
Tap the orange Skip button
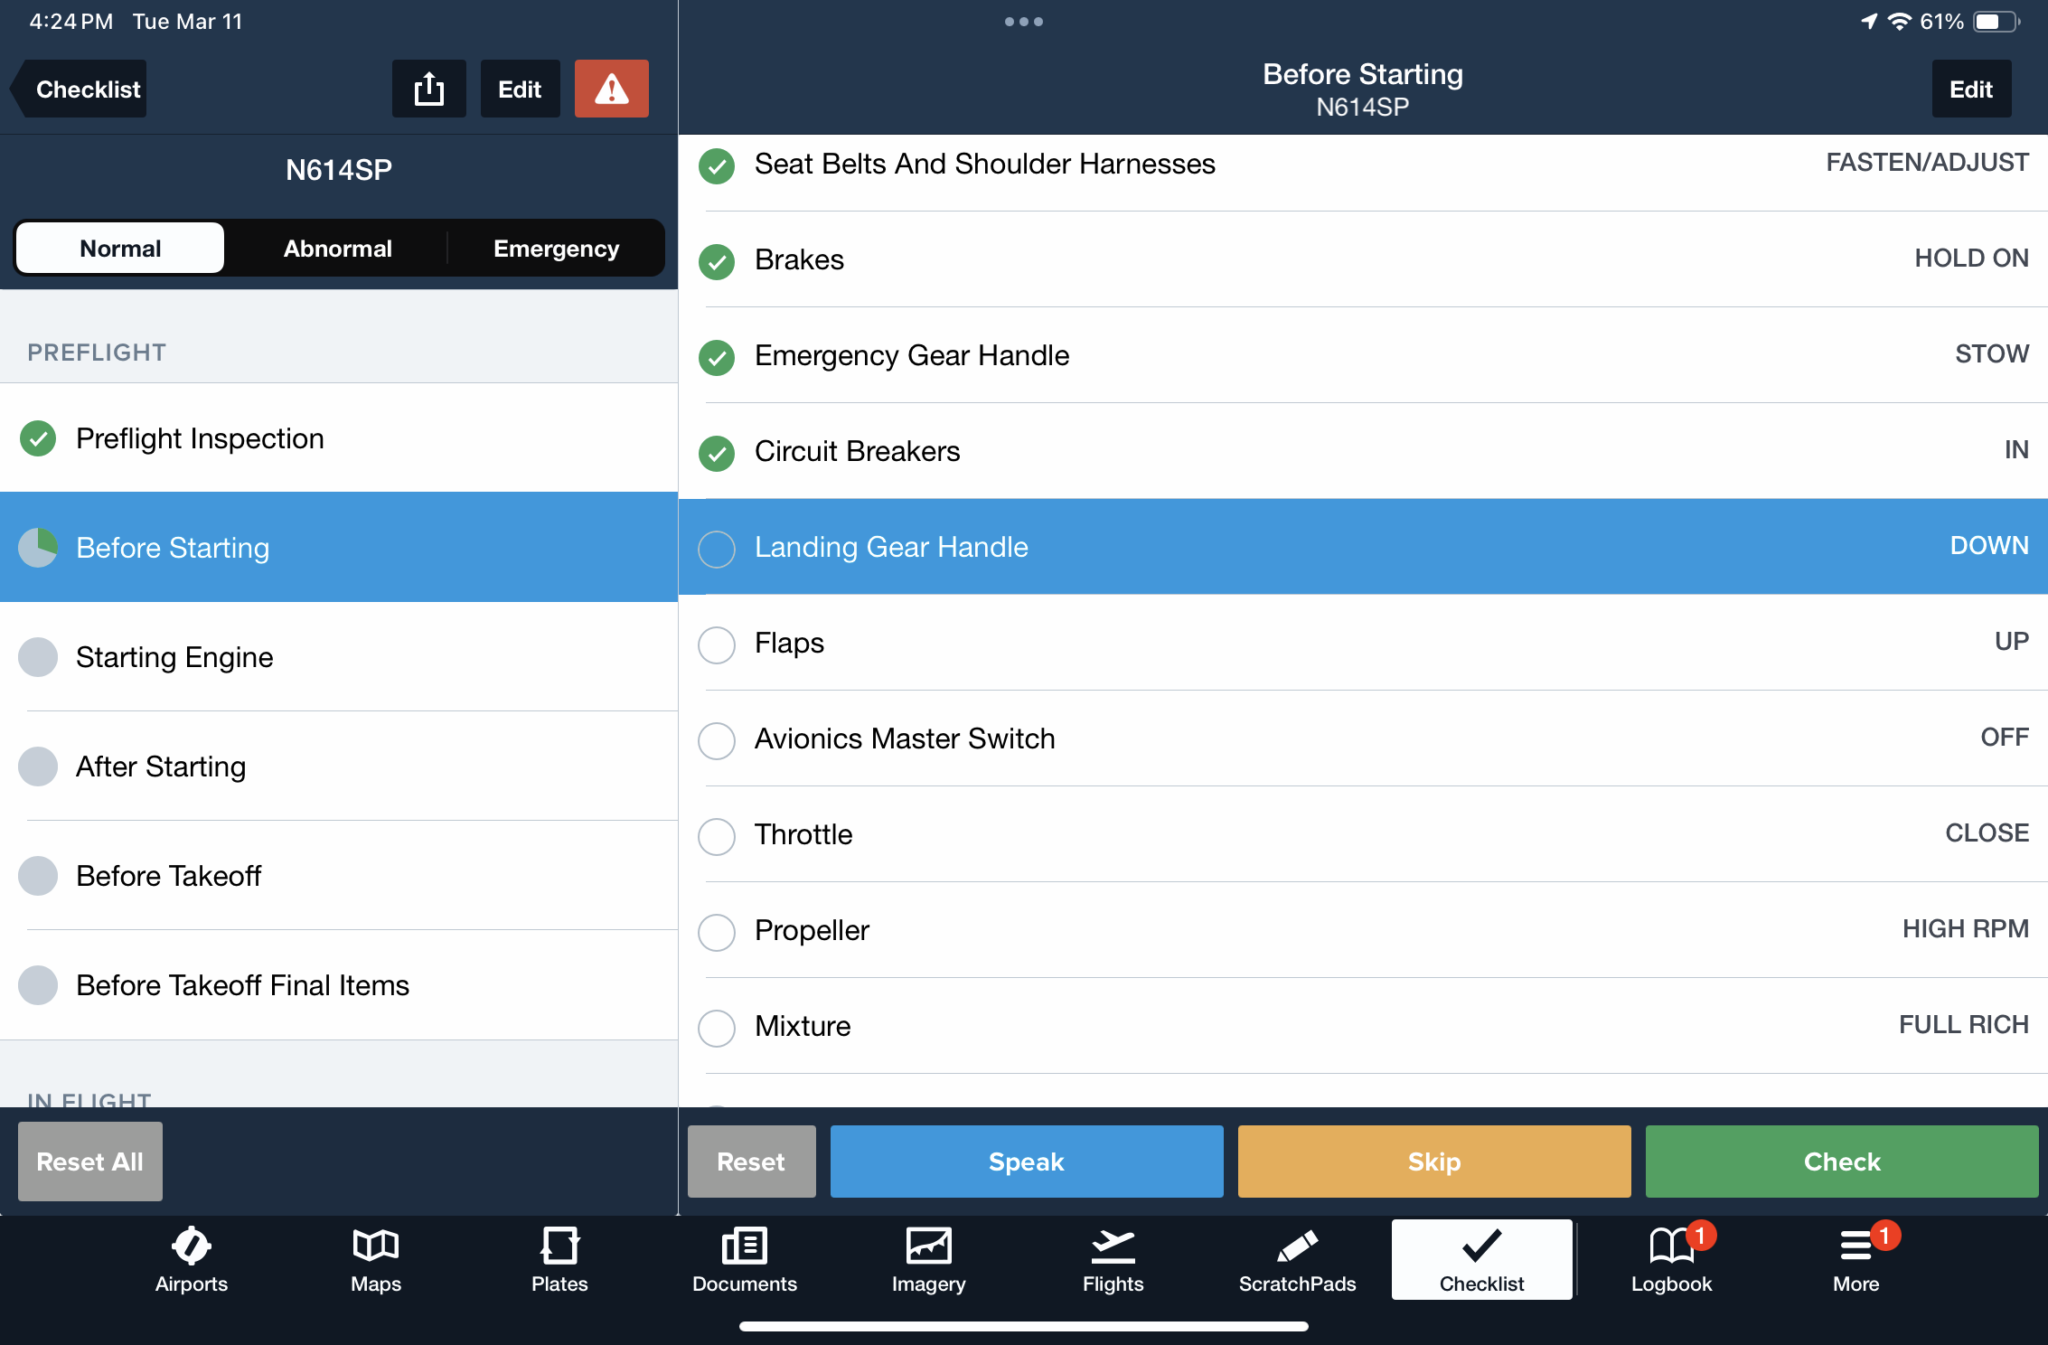click(1434, 1161)
